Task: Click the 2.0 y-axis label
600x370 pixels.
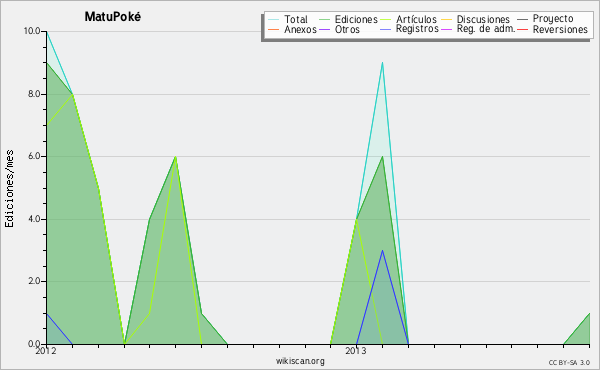Action: [x=34, y=281]
